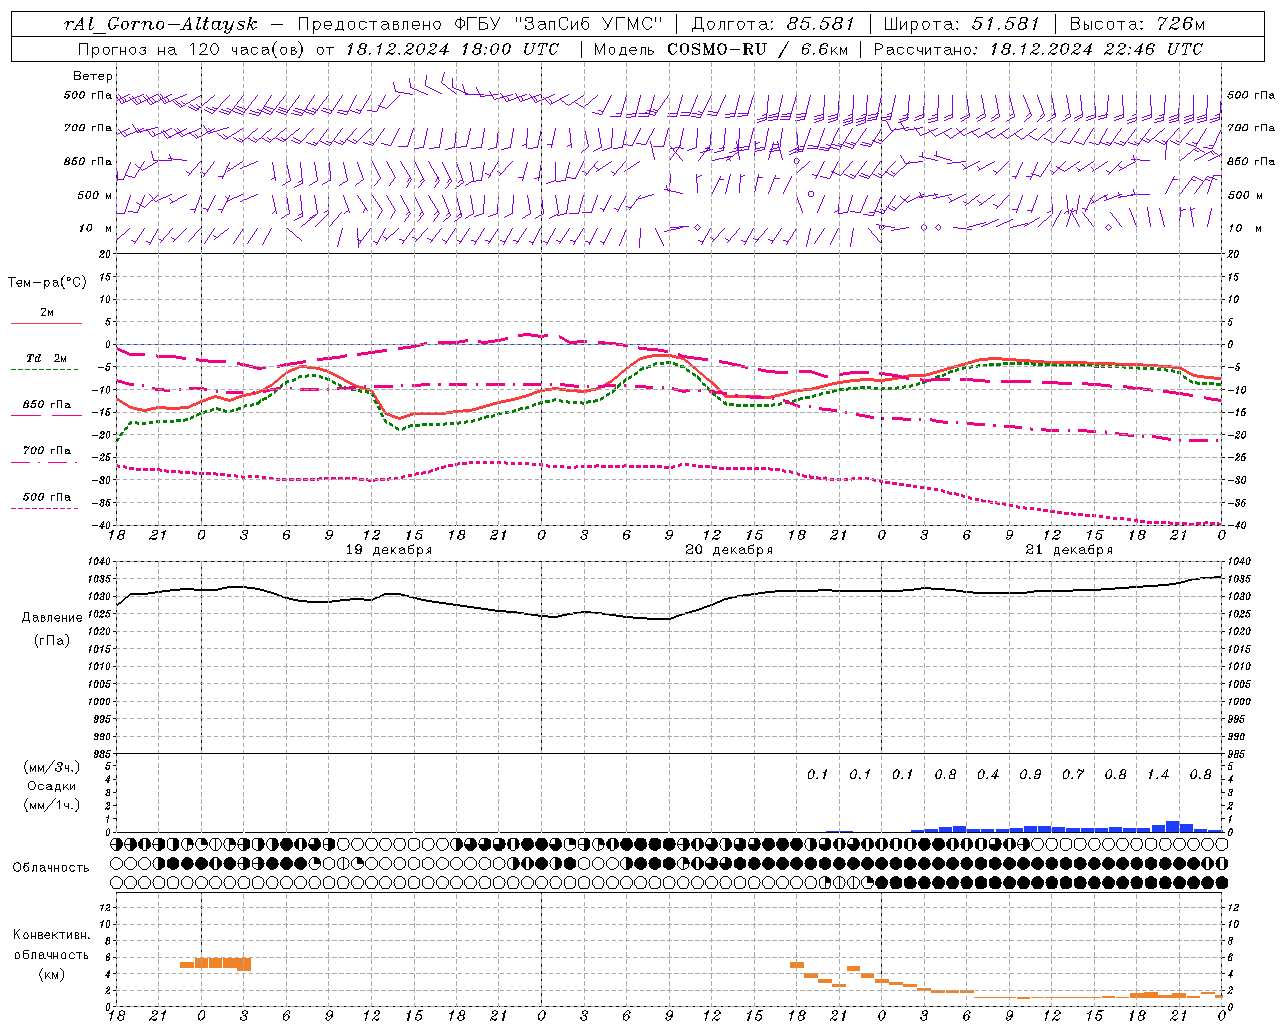Click the (мм/3ч.) precipitation unit label

click(51, 767)
